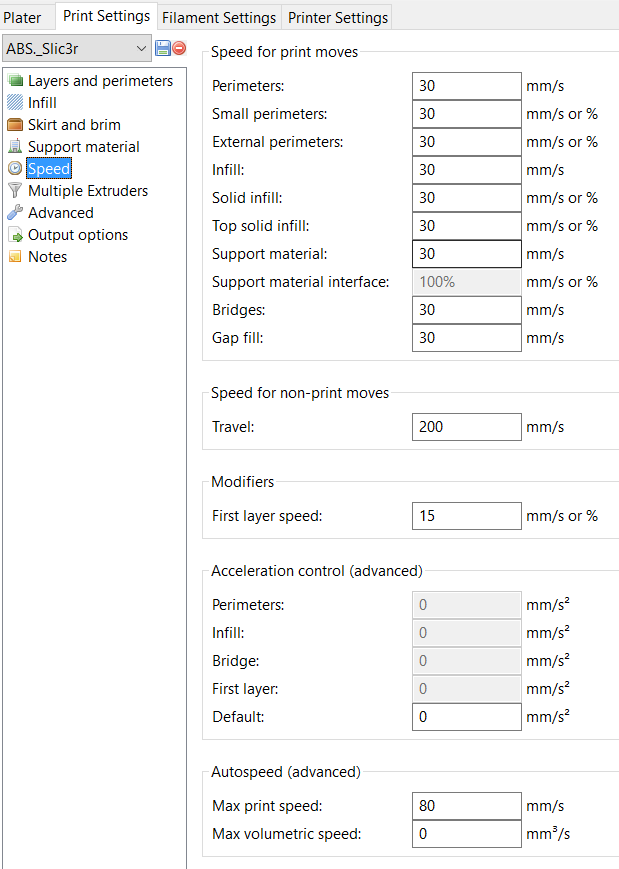Click the Max print speed field
This screenshot has width=619, height=869.
[466, 806]
